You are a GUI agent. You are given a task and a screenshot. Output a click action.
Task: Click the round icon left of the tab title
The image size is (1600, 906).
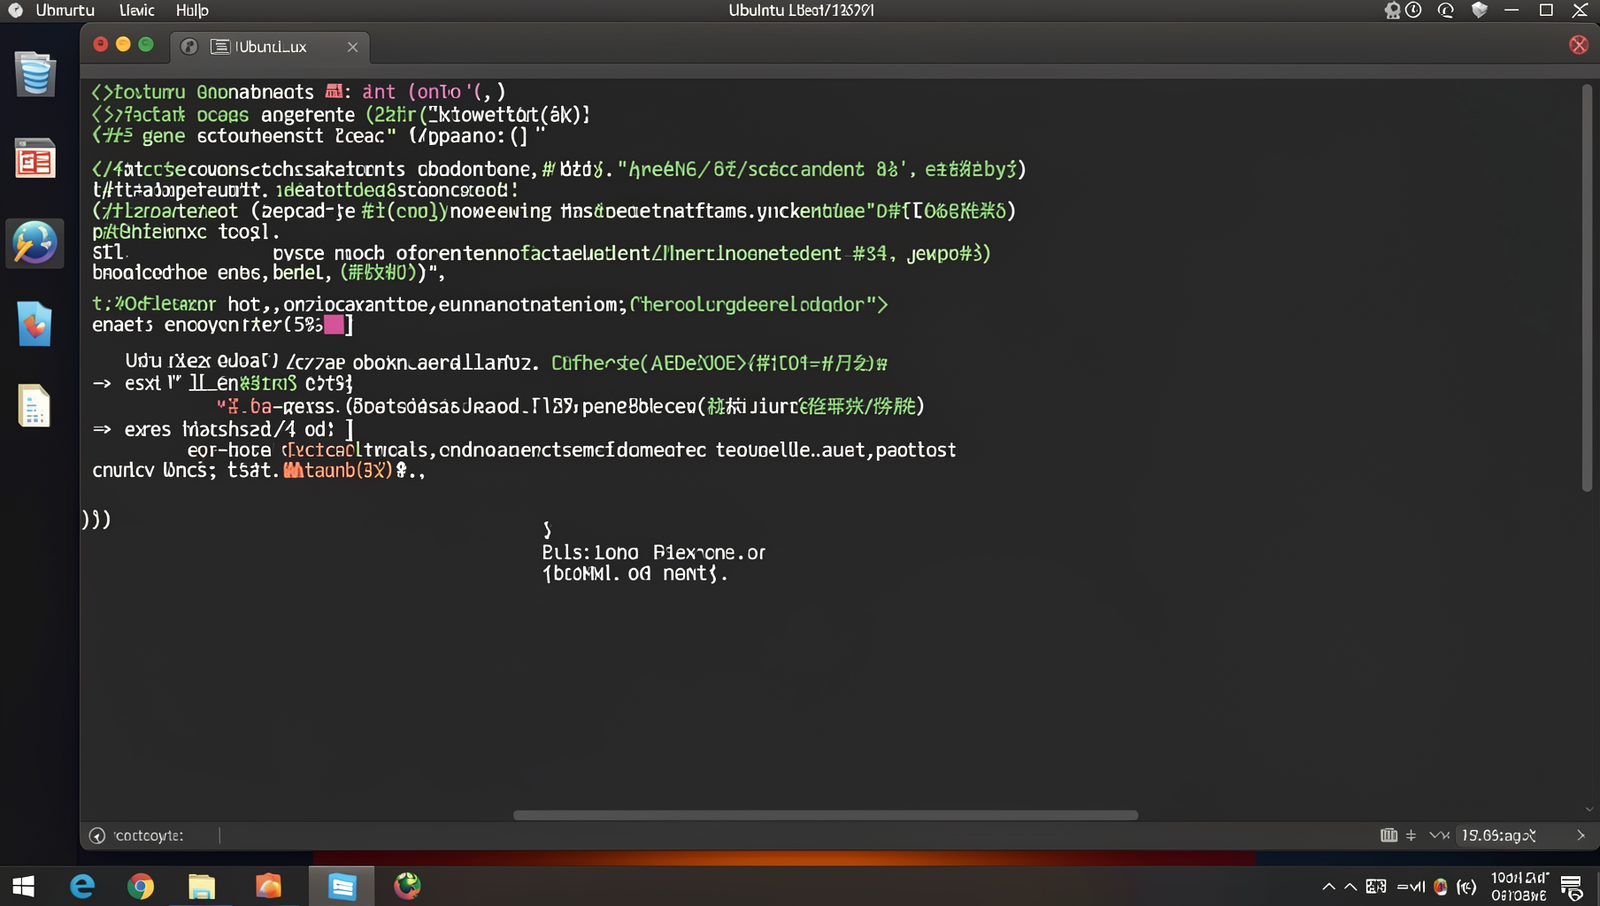click(x=189, y=47)
